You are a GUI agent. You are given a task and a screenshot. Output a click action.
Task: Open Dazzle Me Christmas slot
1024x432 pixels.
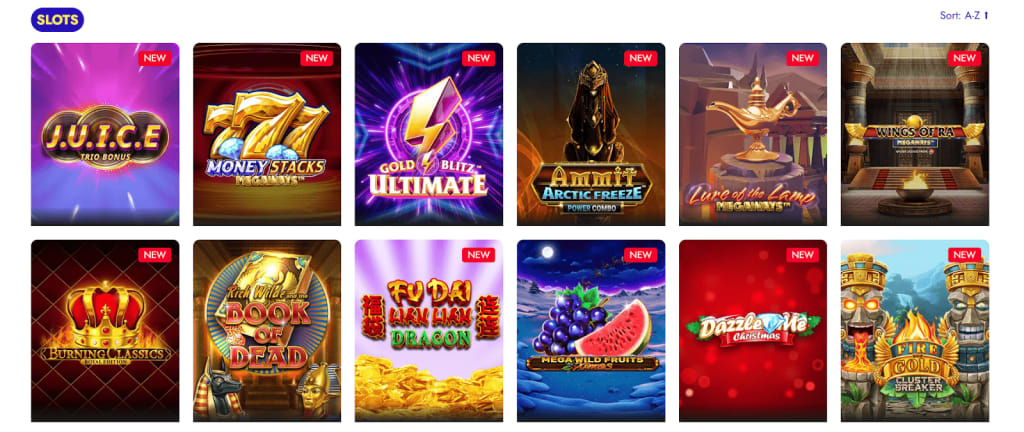(x=753, y=331)
